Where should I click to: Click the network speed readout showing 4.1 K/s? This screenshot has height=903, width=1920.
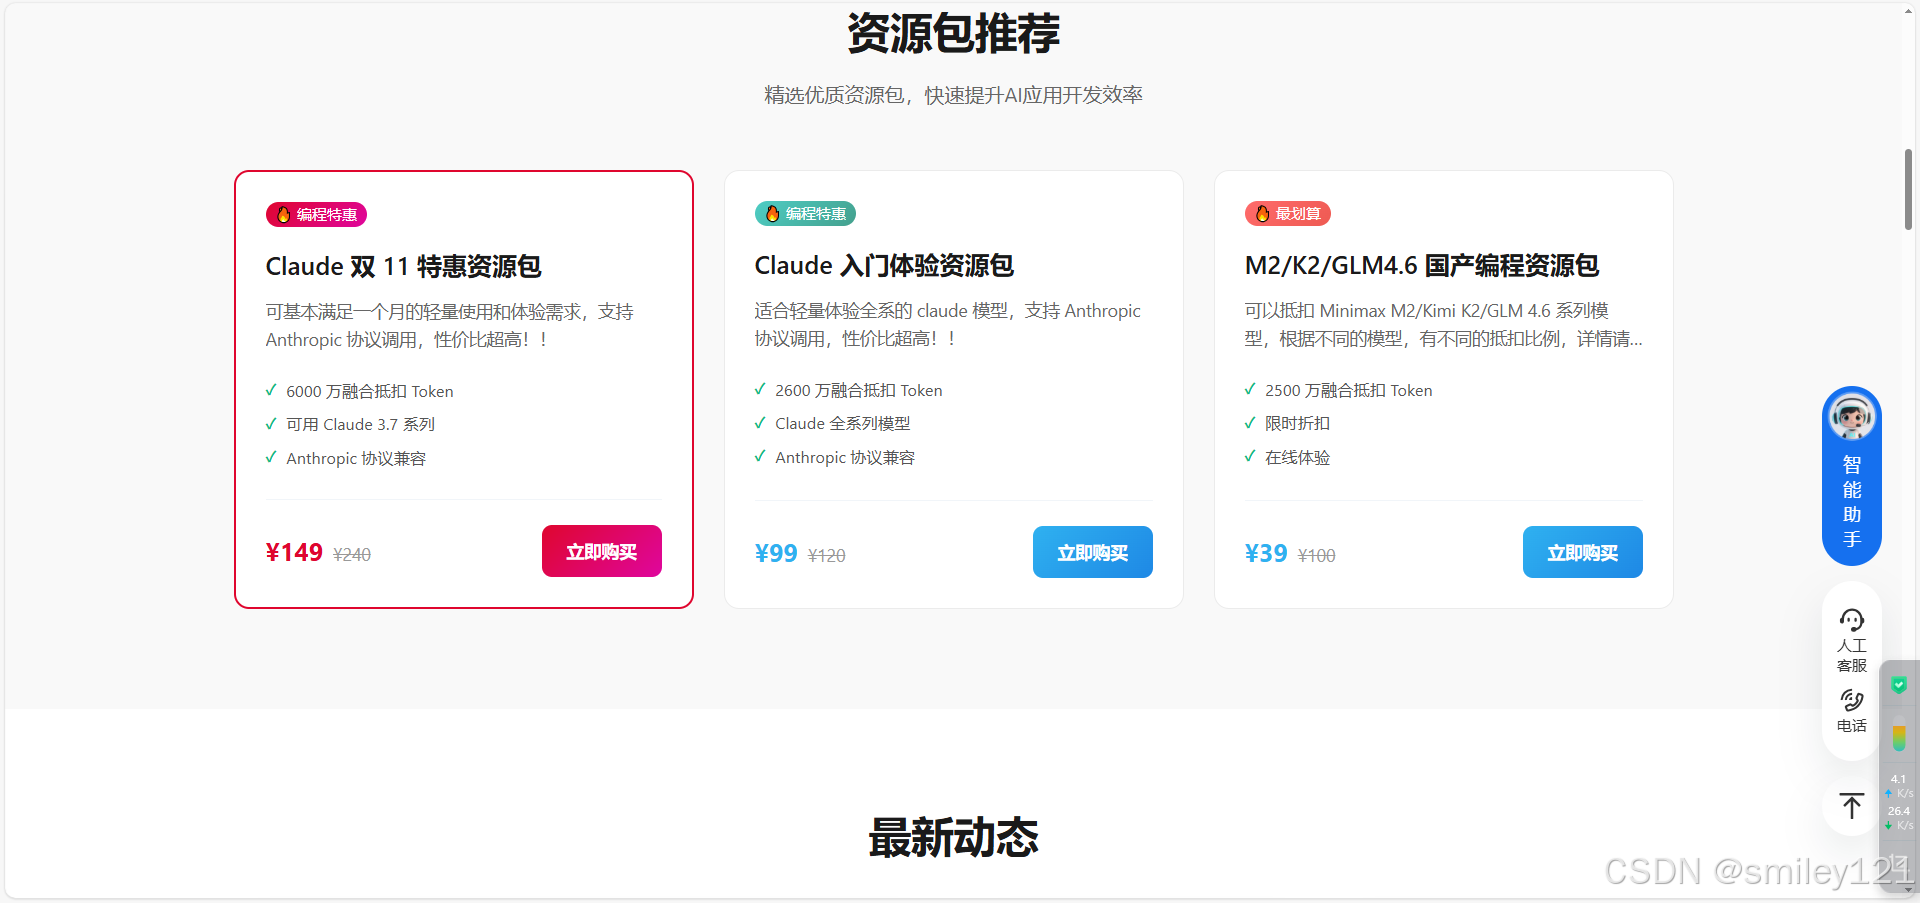pyautogui.click(x=1899, y=786)
